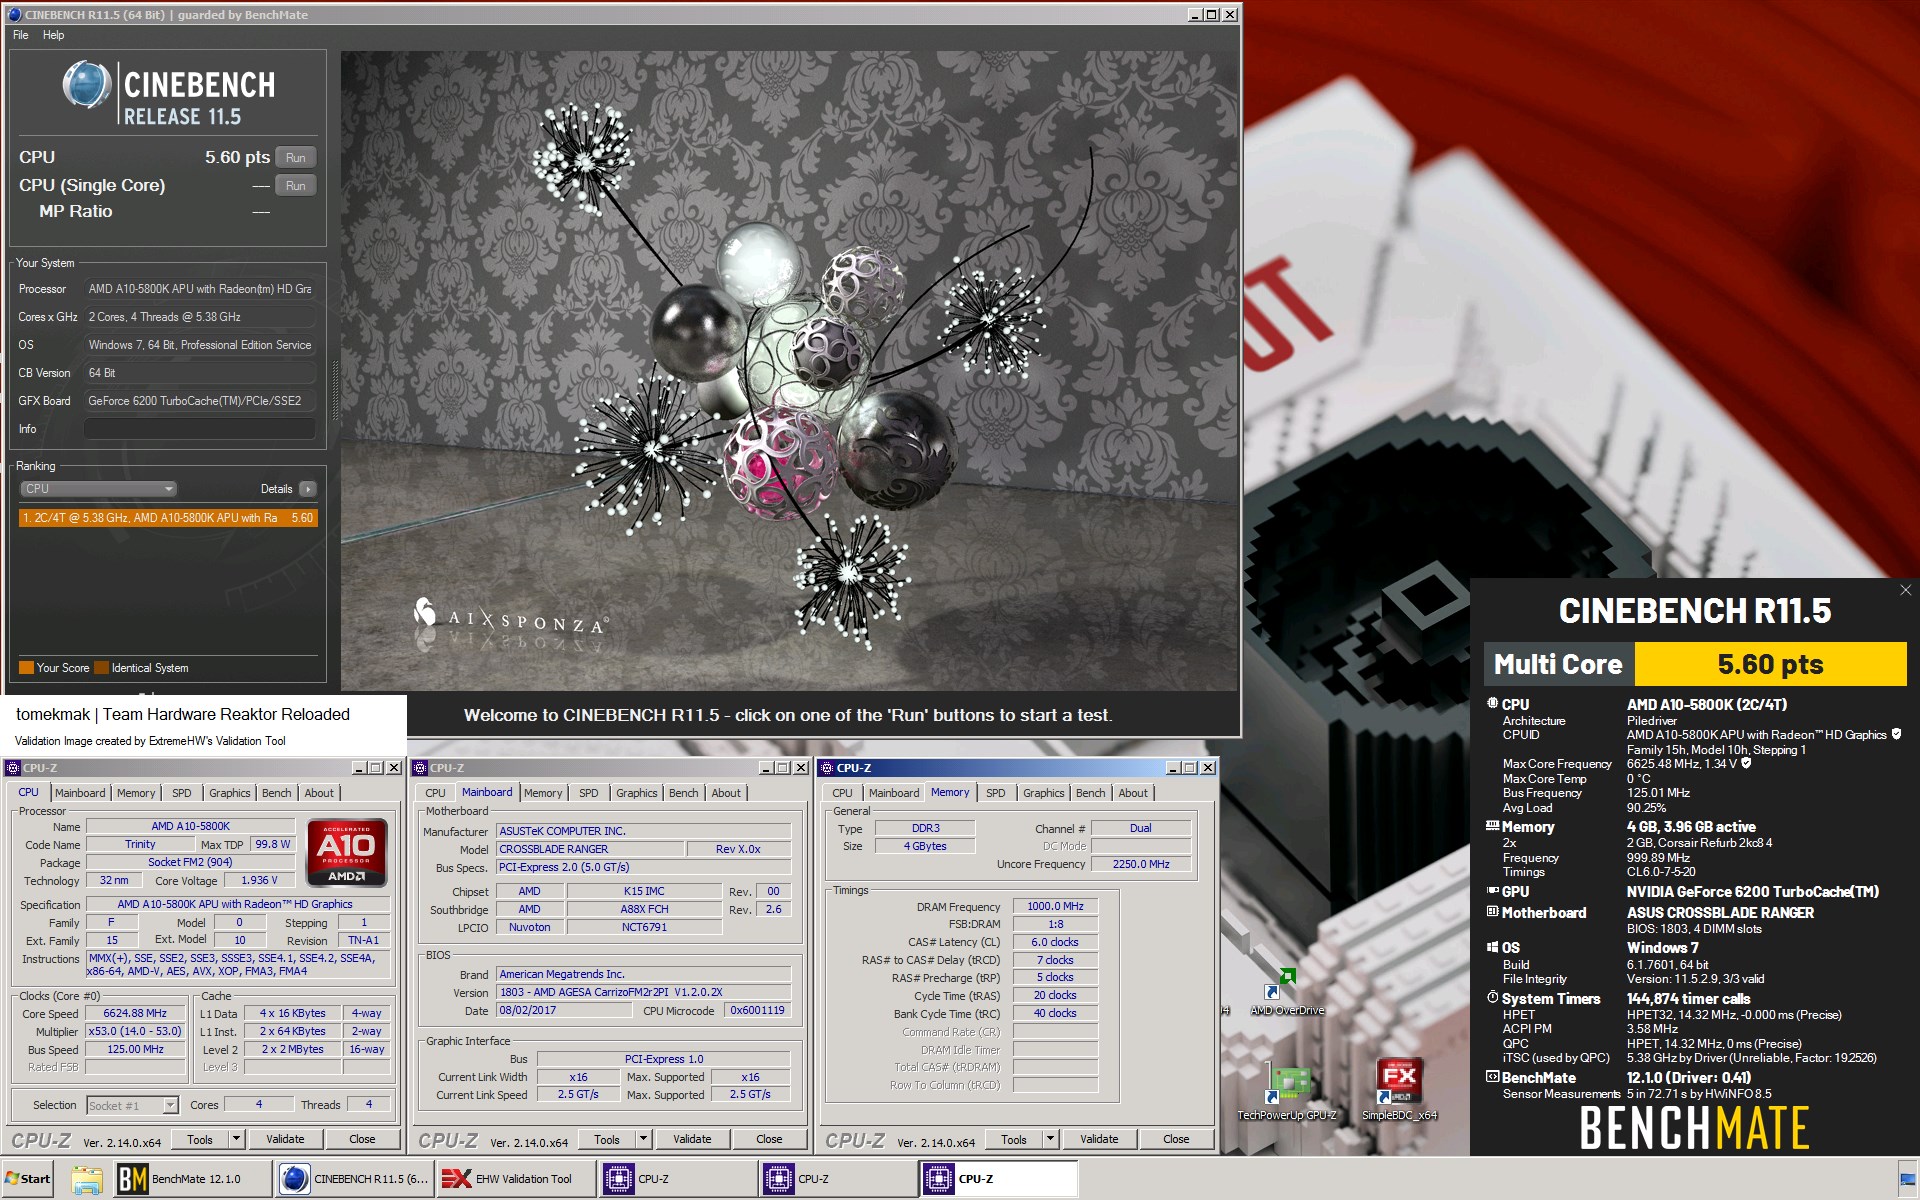Click the BenchMate OS Windows icon

point(1492,947)
